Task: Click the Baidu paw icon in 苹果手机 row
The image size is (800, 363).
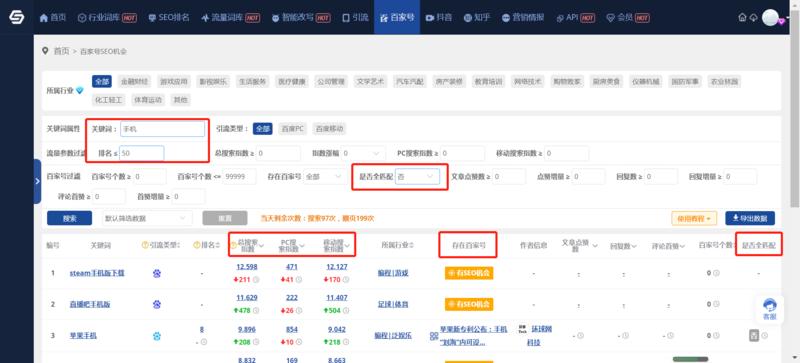Action: tap(157, 336)
